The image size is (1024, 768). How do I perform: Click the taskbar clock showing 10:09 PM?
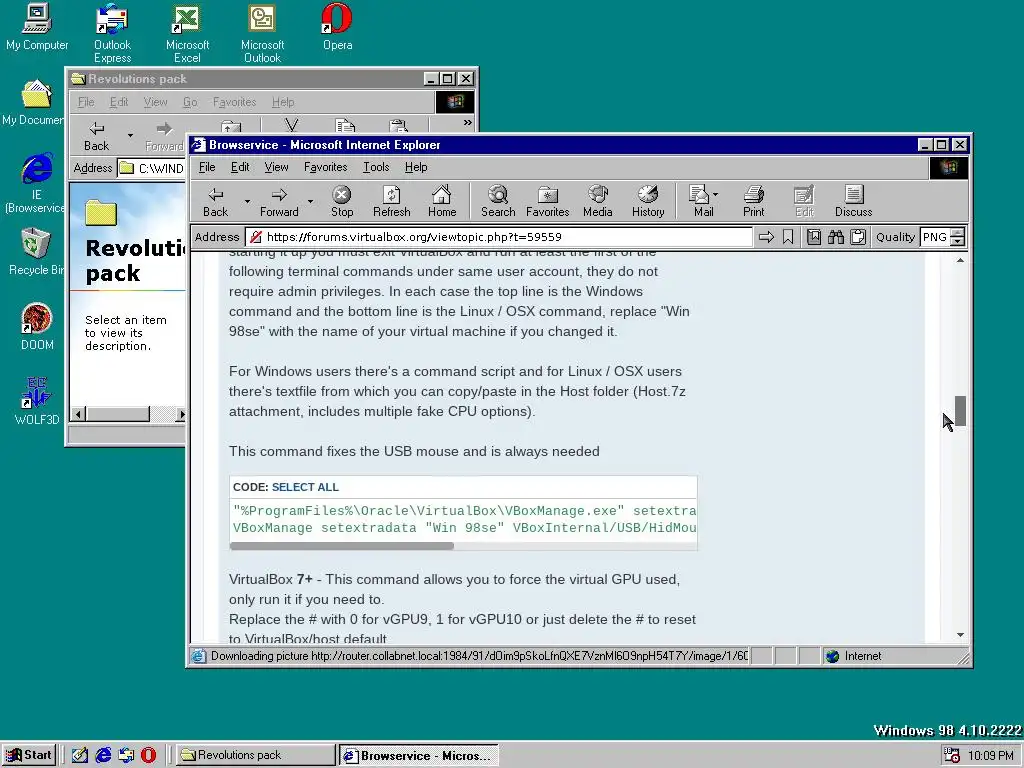coord(991,756)
